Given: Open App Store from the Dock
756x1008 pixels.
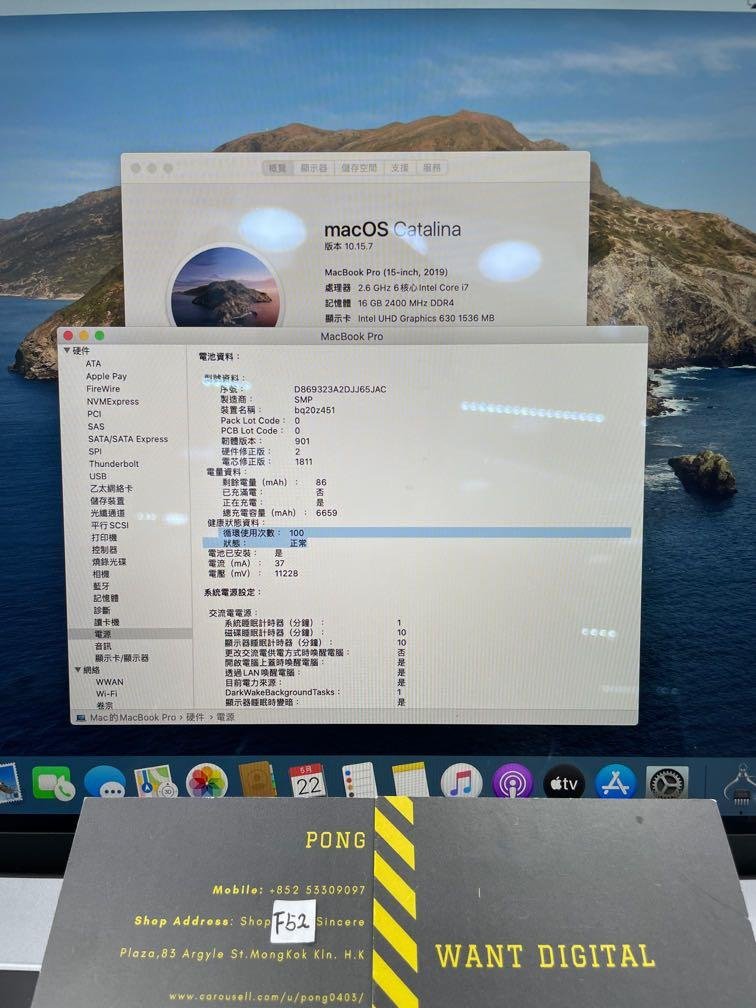Looking at the screenshot, I should pyautogui.click(x=615, y=782).
